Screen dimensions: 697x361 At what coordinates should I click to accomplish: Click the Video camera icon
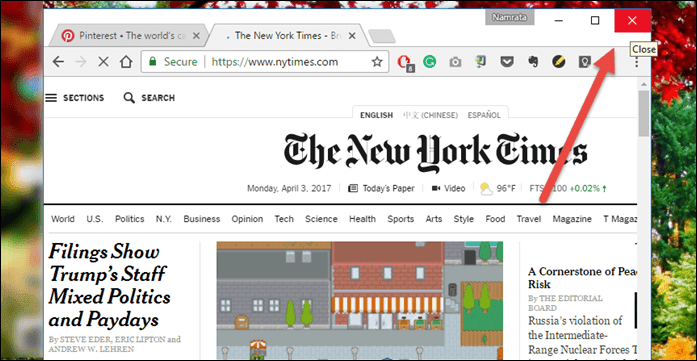(436, 189)
